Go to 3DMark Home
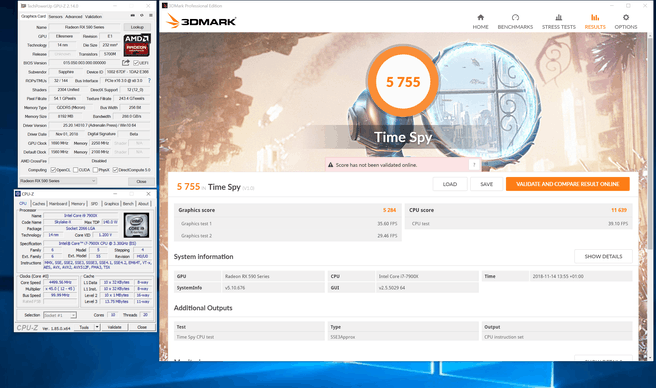 pos(480,22)
